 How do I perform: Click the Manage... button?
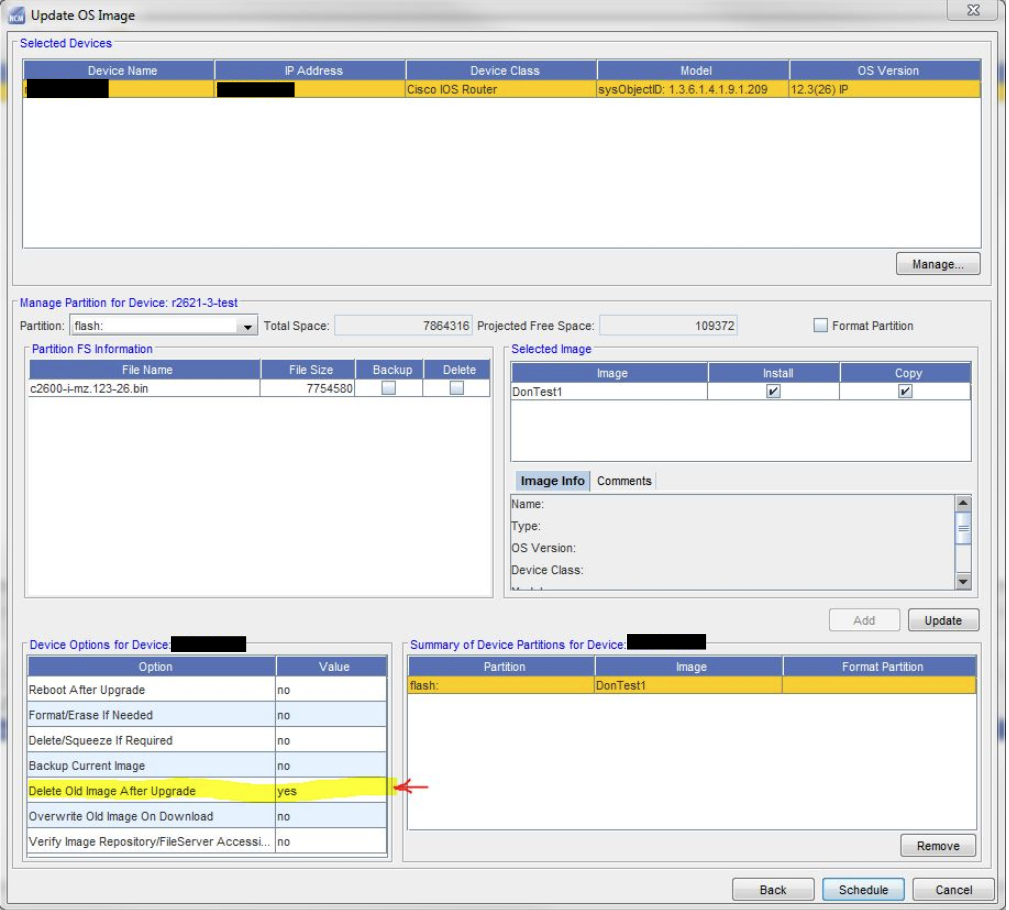point(937,265)
